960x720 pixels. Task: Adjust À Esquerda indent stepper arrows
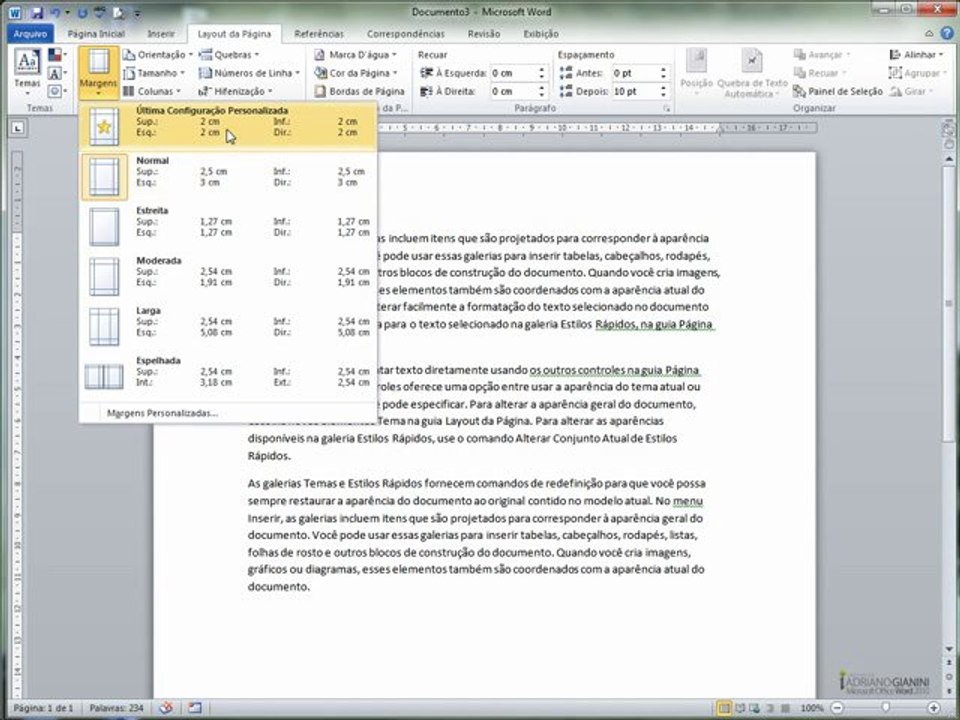pyautogui.click(x=541, y=73)
